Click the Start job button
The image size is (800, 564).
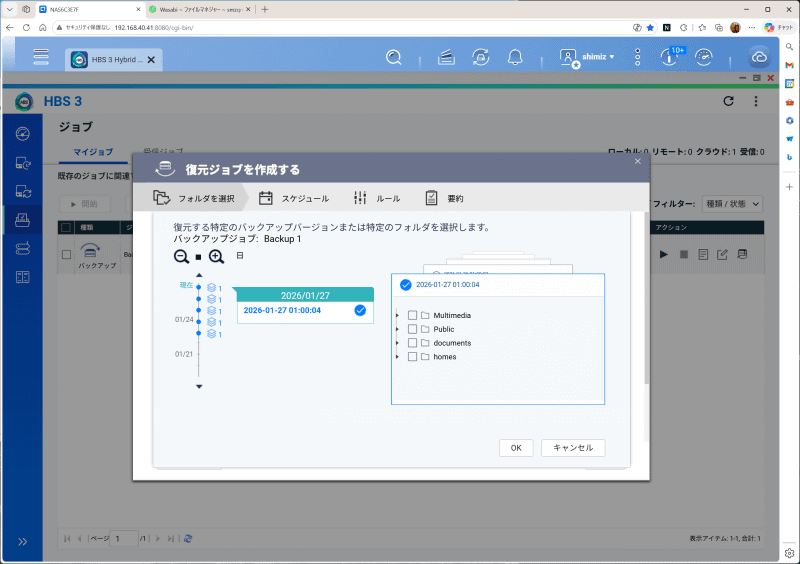pos(85,204)
